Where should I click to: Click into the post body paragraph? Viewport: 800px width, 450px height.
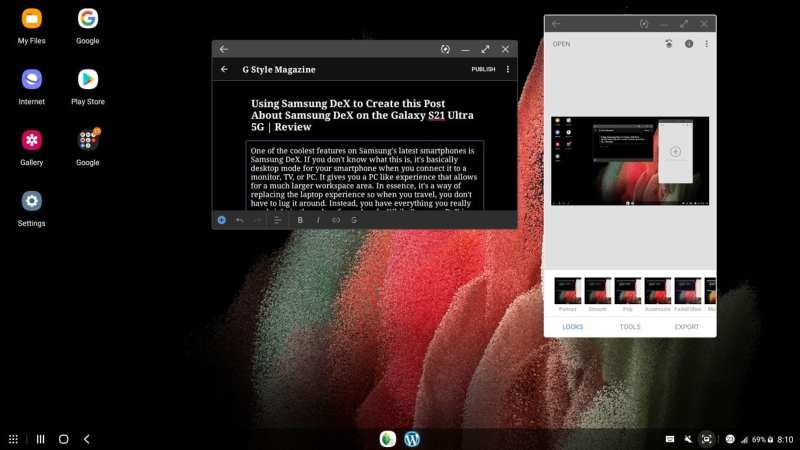(x=364, y=177)
